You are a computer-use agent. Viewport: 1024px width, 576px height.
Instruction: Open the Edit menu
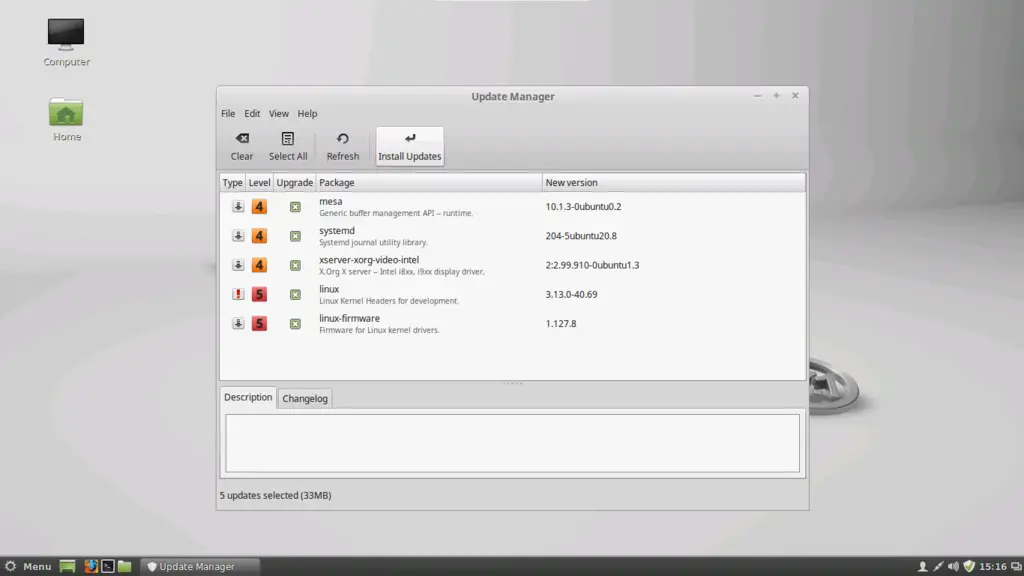coord(252,114)
